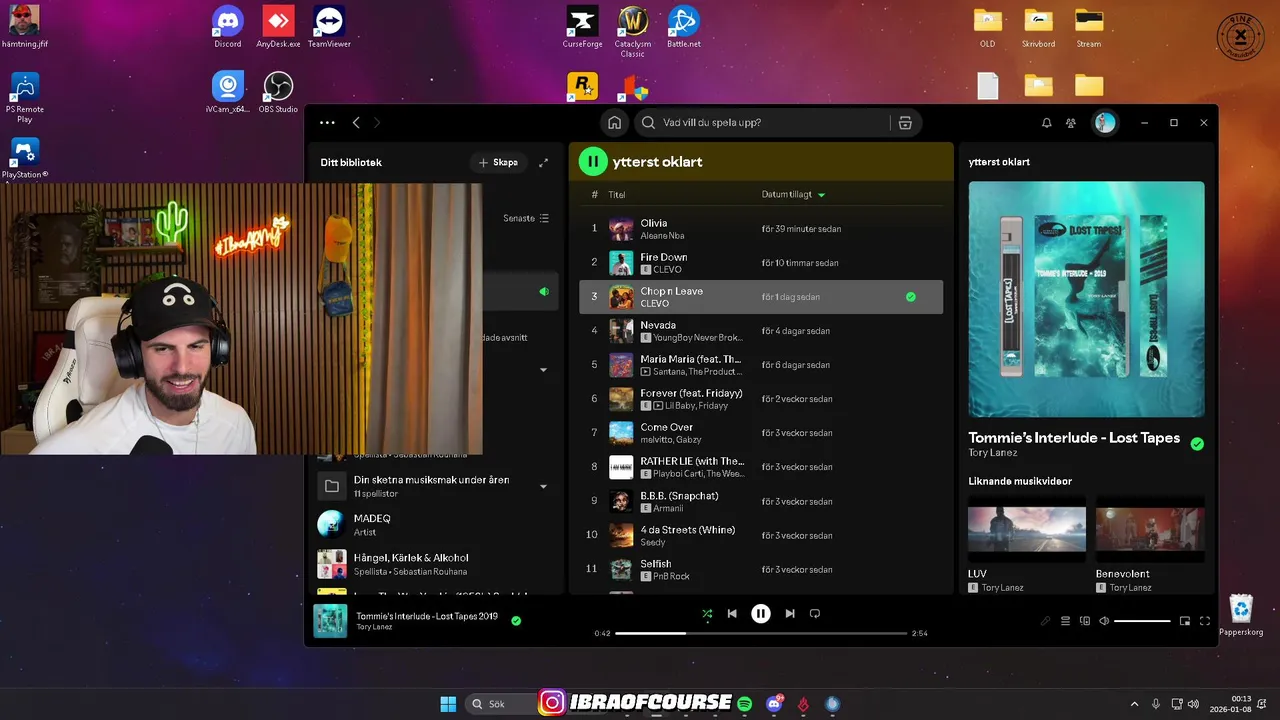
Task: Open the Cataclysm Classic desktop shortcut
Action: pyautogui.click(x=633, y=31)
